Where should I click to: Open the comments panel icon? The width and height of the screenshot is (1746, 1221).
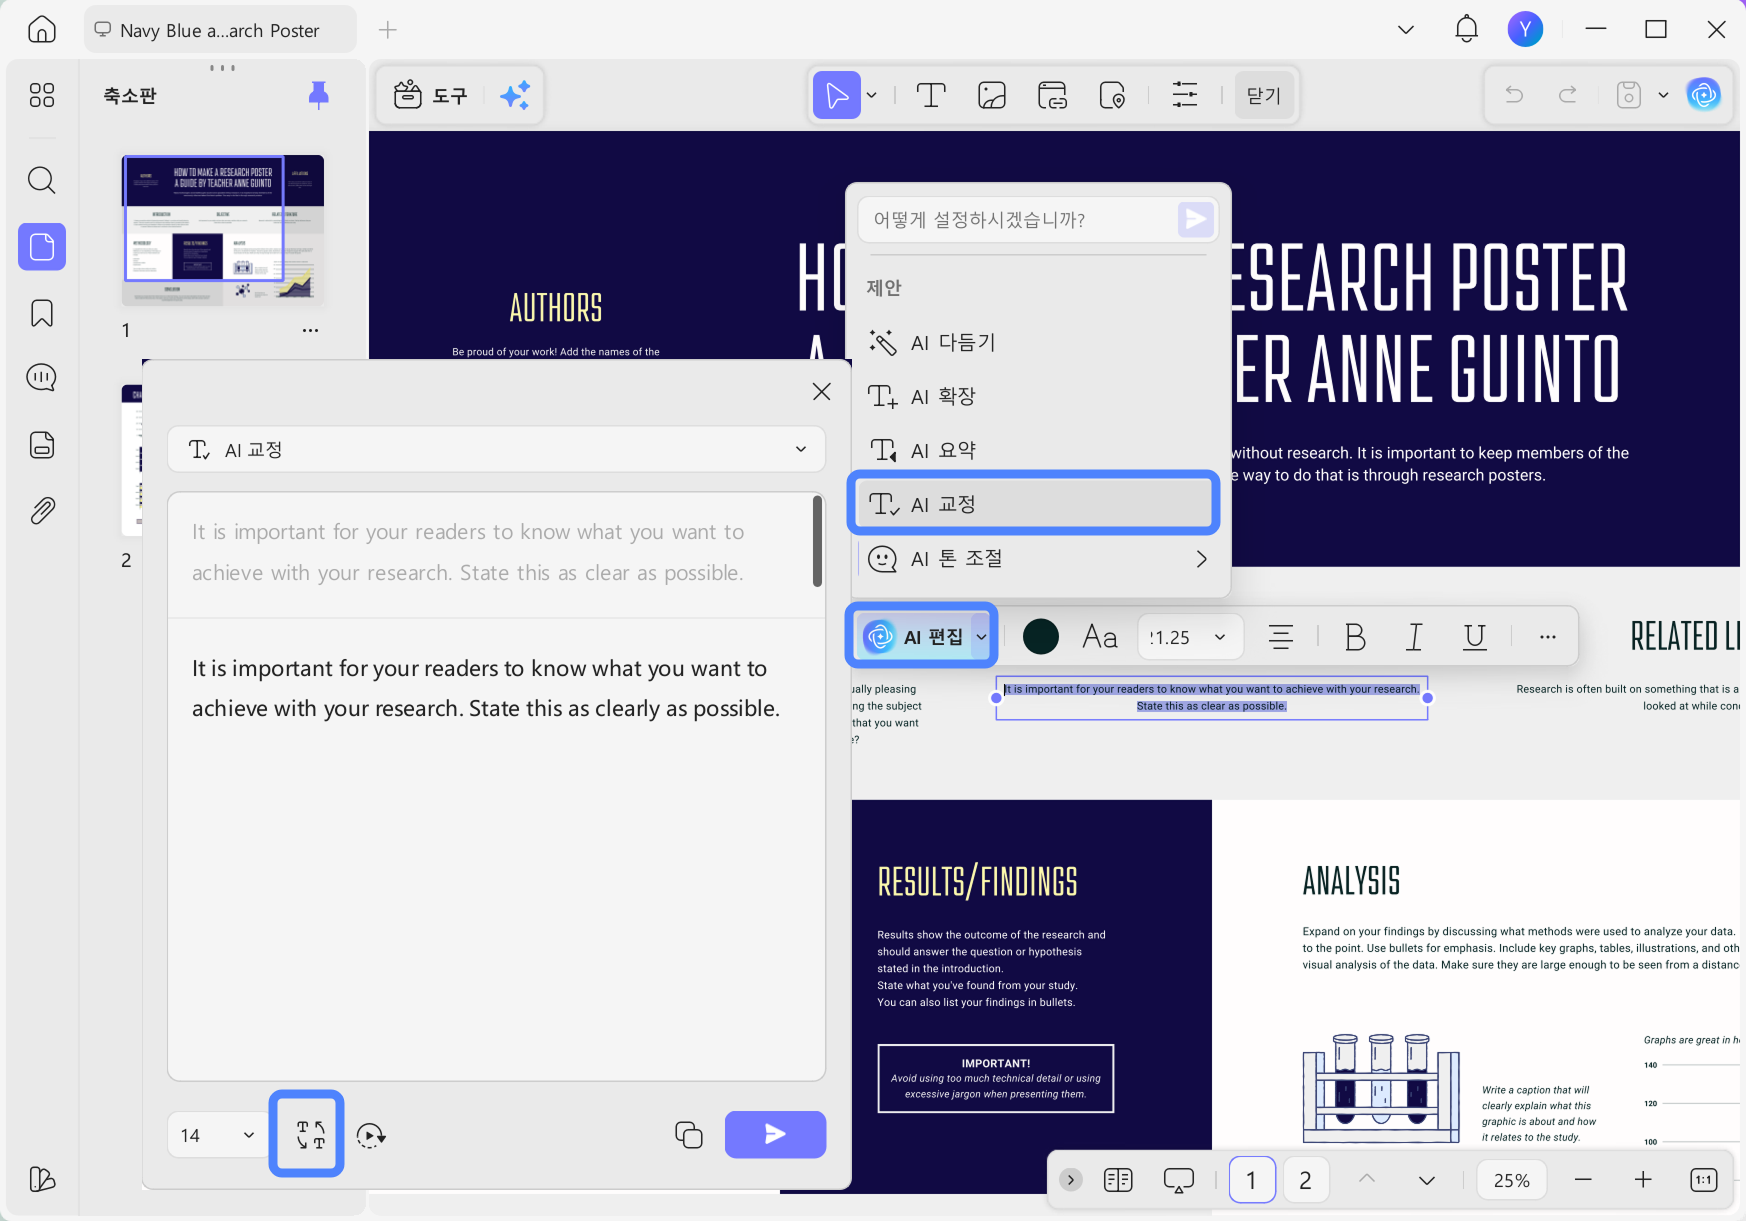[x=42, y=377]
